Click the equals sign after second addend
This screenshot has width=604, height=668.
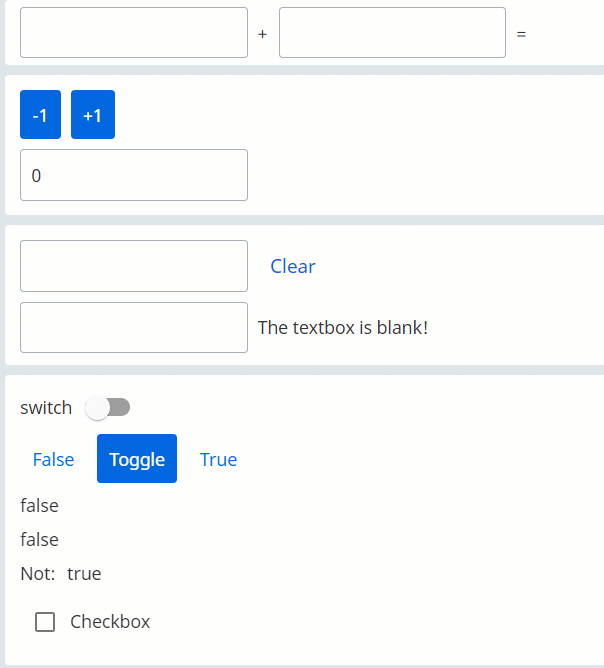pos(521,34)
